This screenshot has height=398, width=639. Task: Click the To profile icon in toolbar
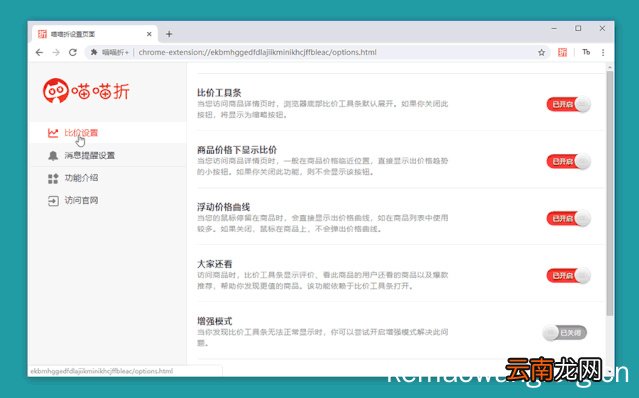(x=586, y=52)
